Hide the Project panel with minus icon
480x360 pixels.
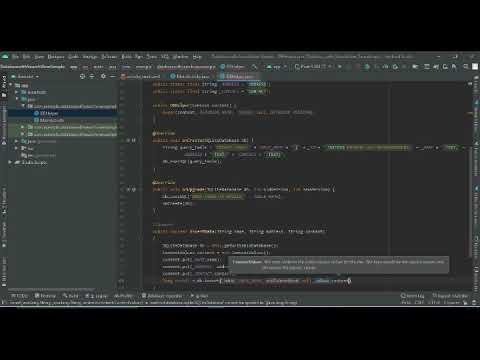point(113,76)
